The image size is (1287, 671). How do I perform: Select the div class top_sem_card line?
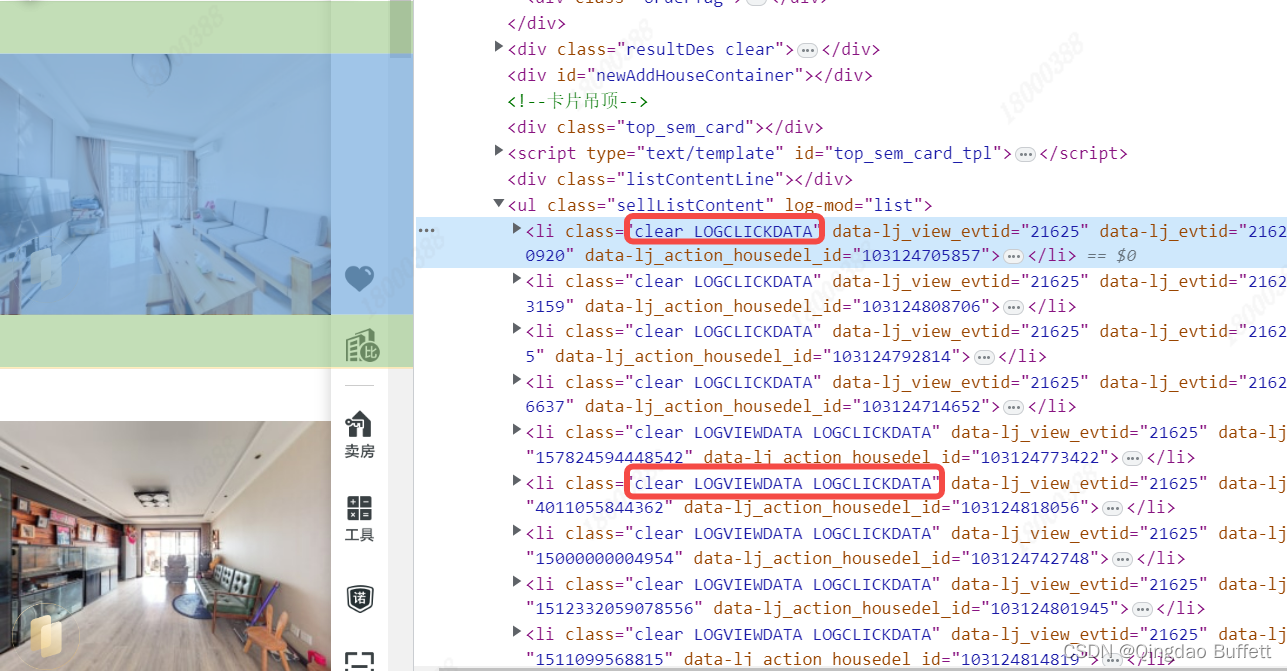tap(665, 127)
